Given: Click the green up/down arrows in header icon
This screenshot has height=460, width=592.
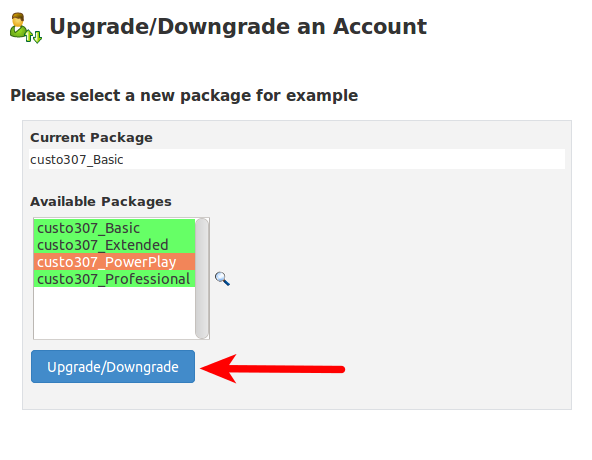Looking at the screenshot, I should pyautogui.click(x=34, y=37).
